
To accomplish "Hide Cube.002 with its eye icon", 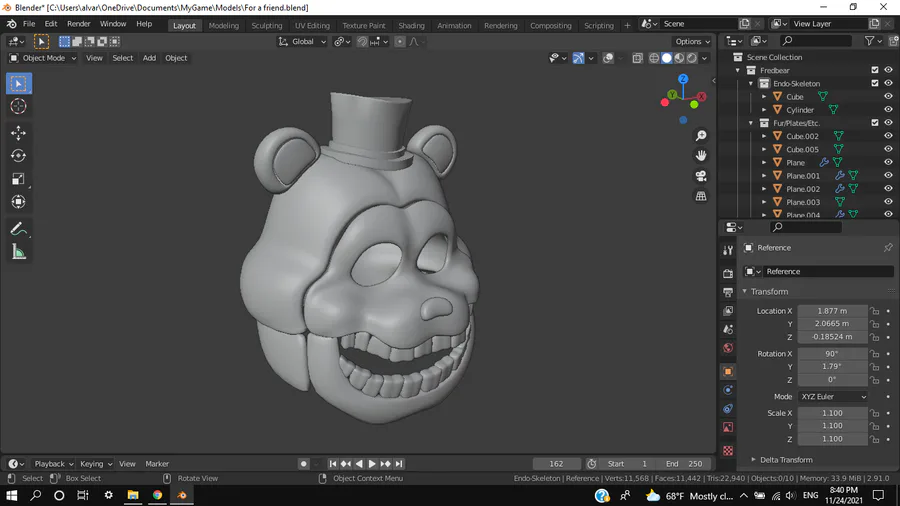I will coord(888,136).
